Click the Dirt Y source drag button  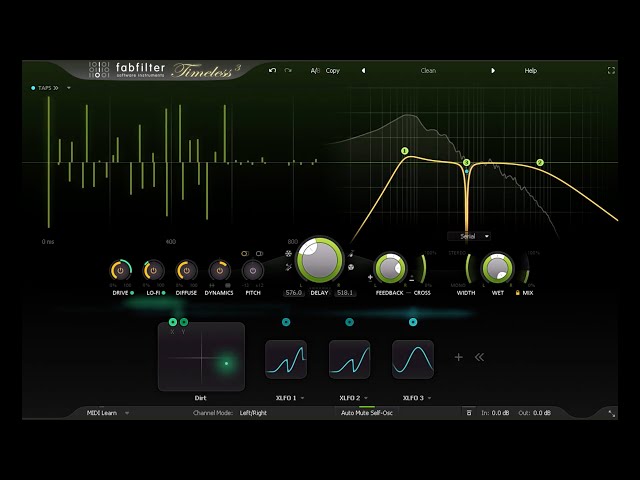(x=184, y=322)
